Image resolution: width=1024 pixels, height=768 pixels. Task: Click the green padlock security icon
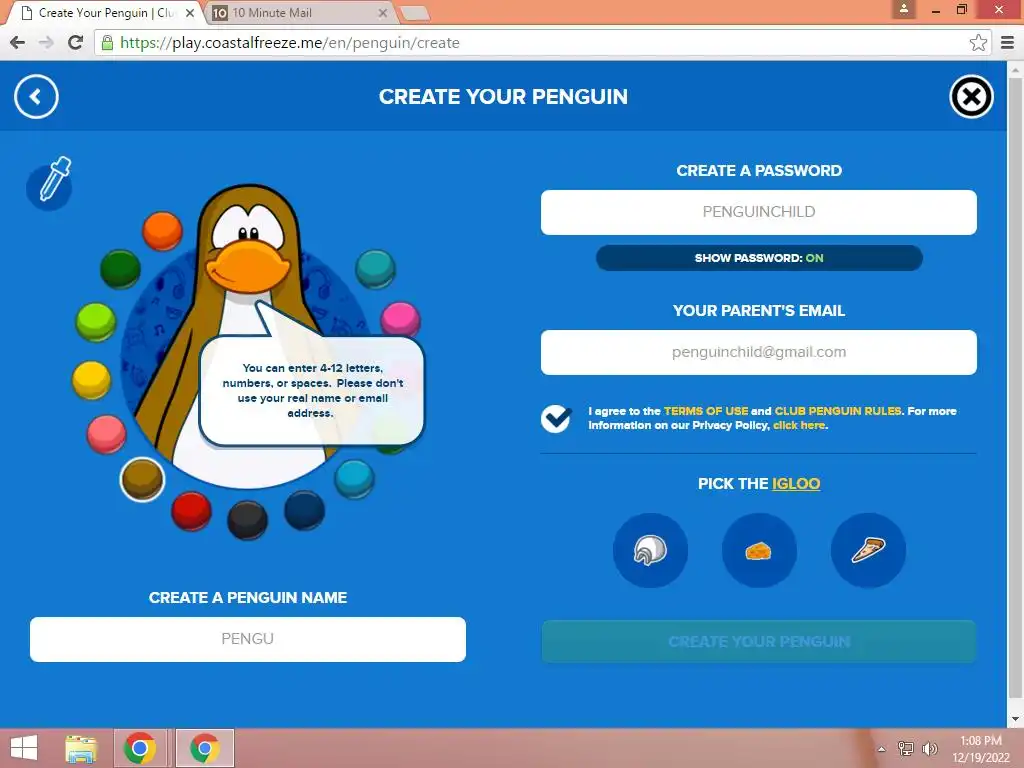108,43
